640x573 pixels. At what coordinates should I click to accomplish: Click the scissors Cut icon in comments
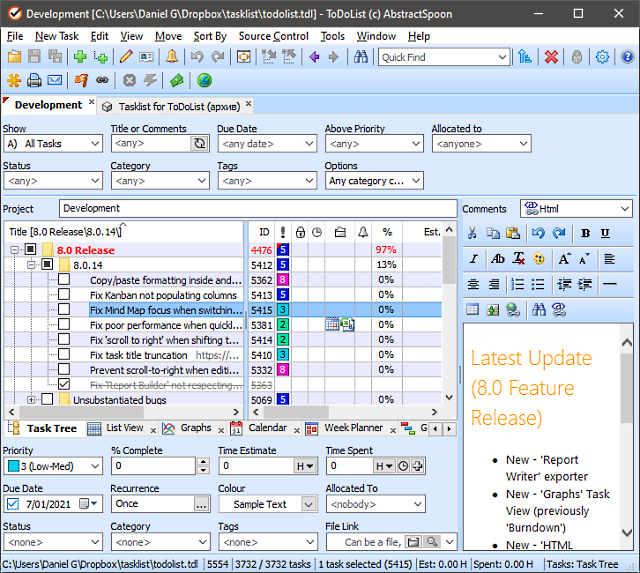(472, 233)
